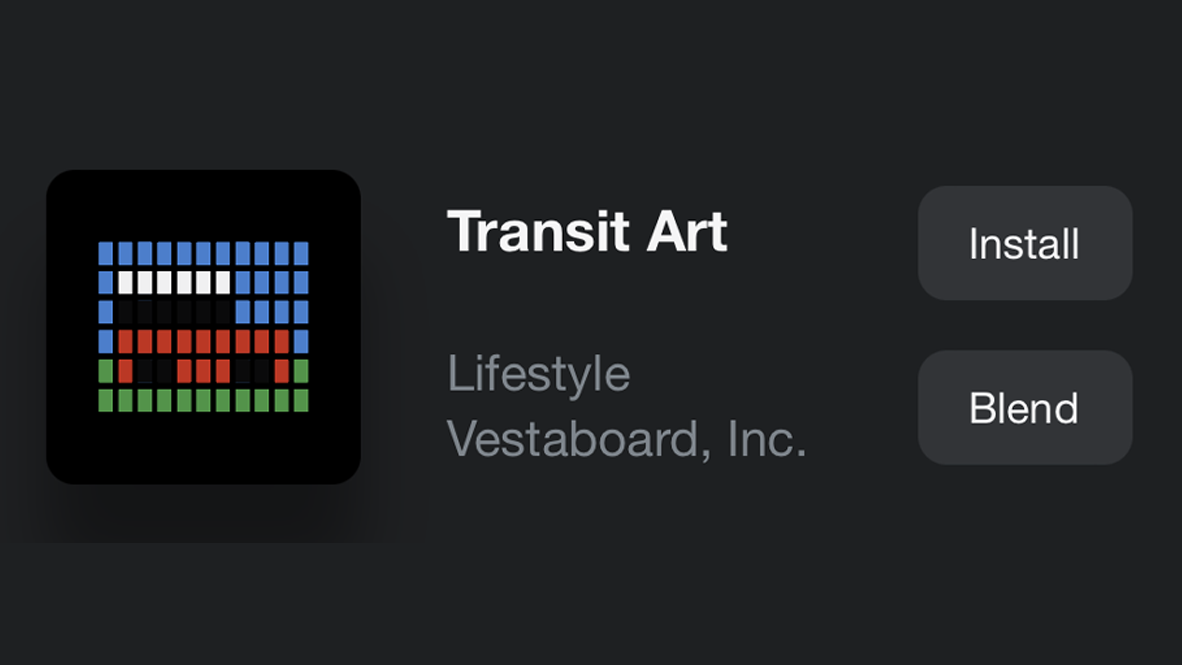
Task: Open the Transit Art app icon
Action: (203, 327)
